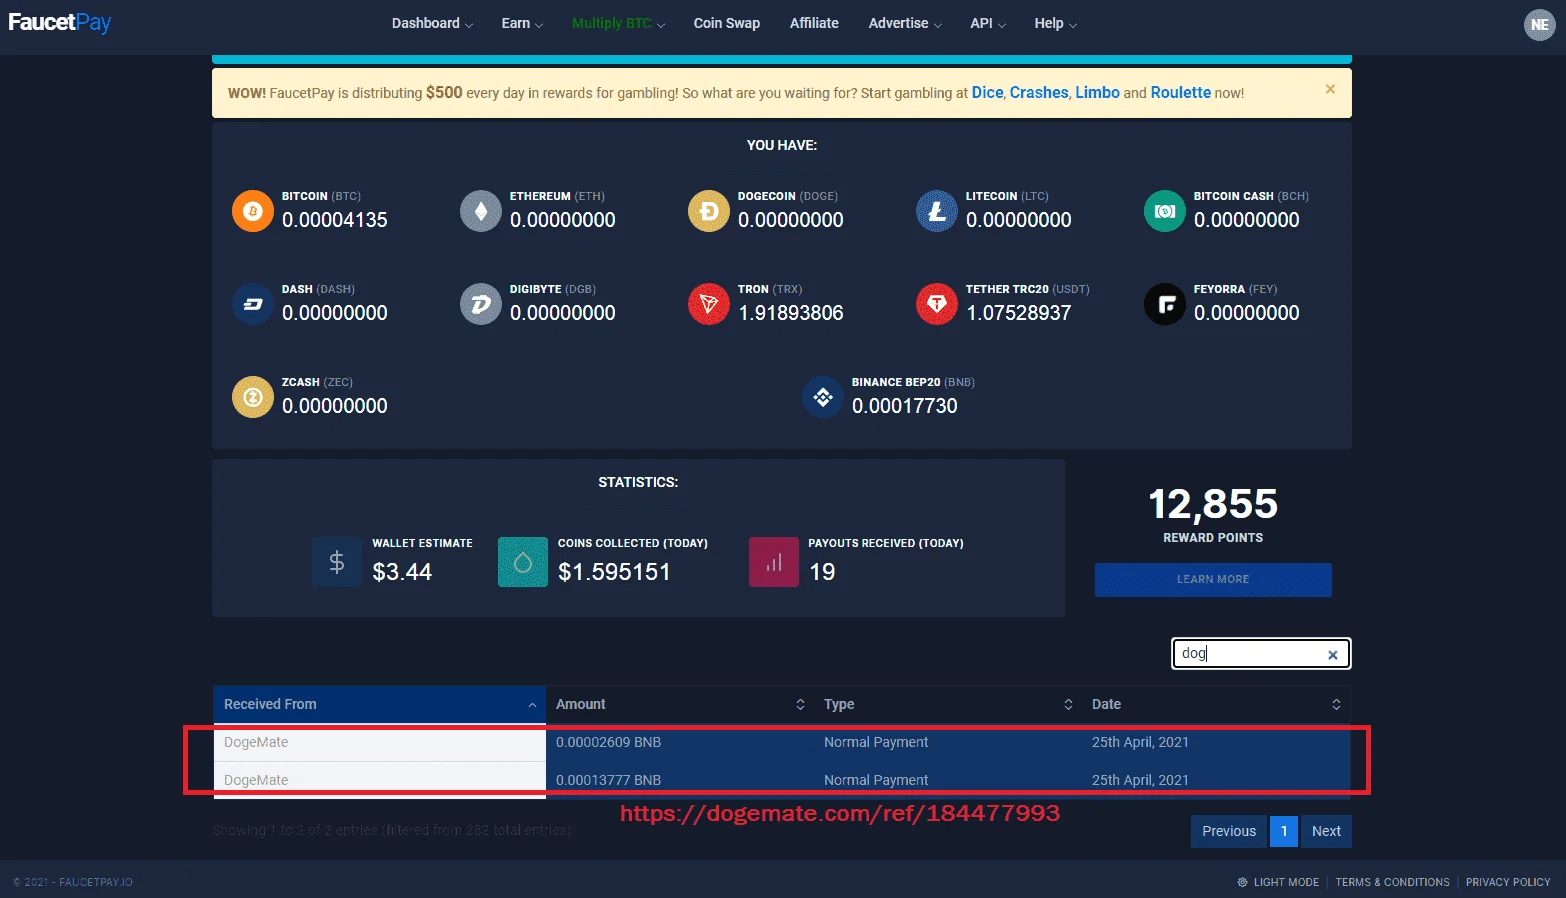Open the API dropdown menu
1566x898 pixels.
click(988, 23)
